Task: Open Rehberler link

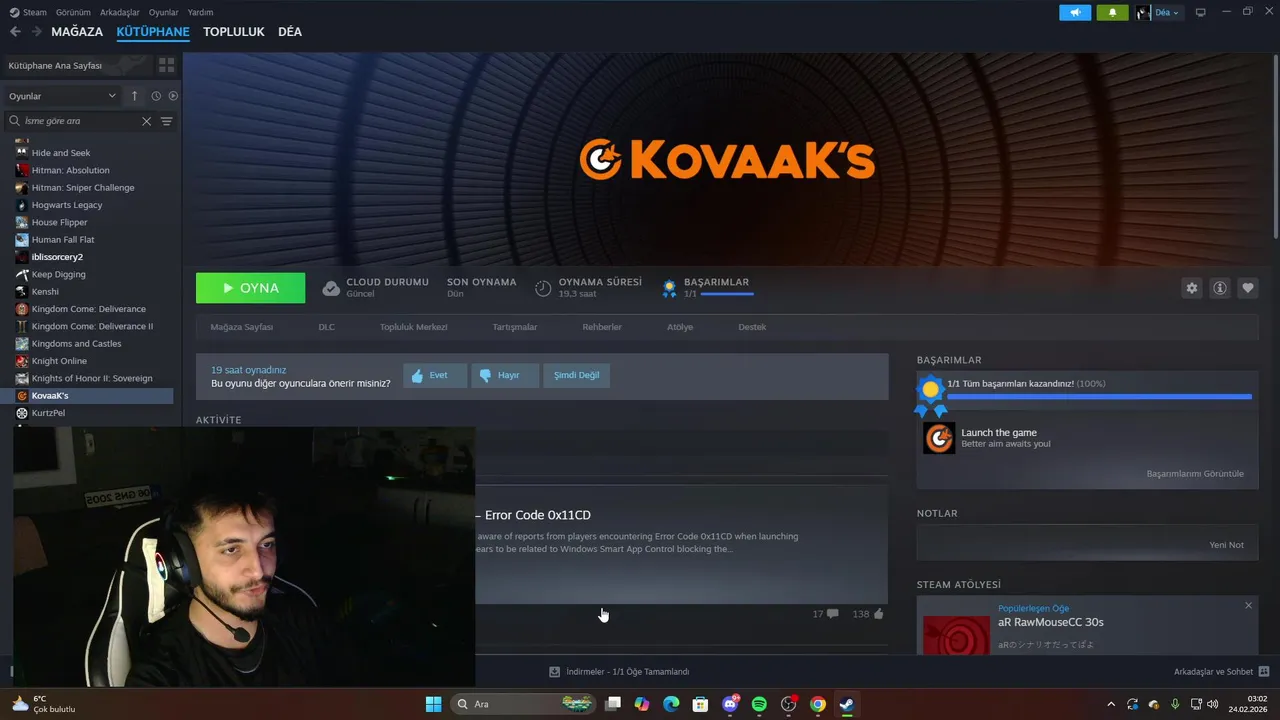Action: point(602,327)
